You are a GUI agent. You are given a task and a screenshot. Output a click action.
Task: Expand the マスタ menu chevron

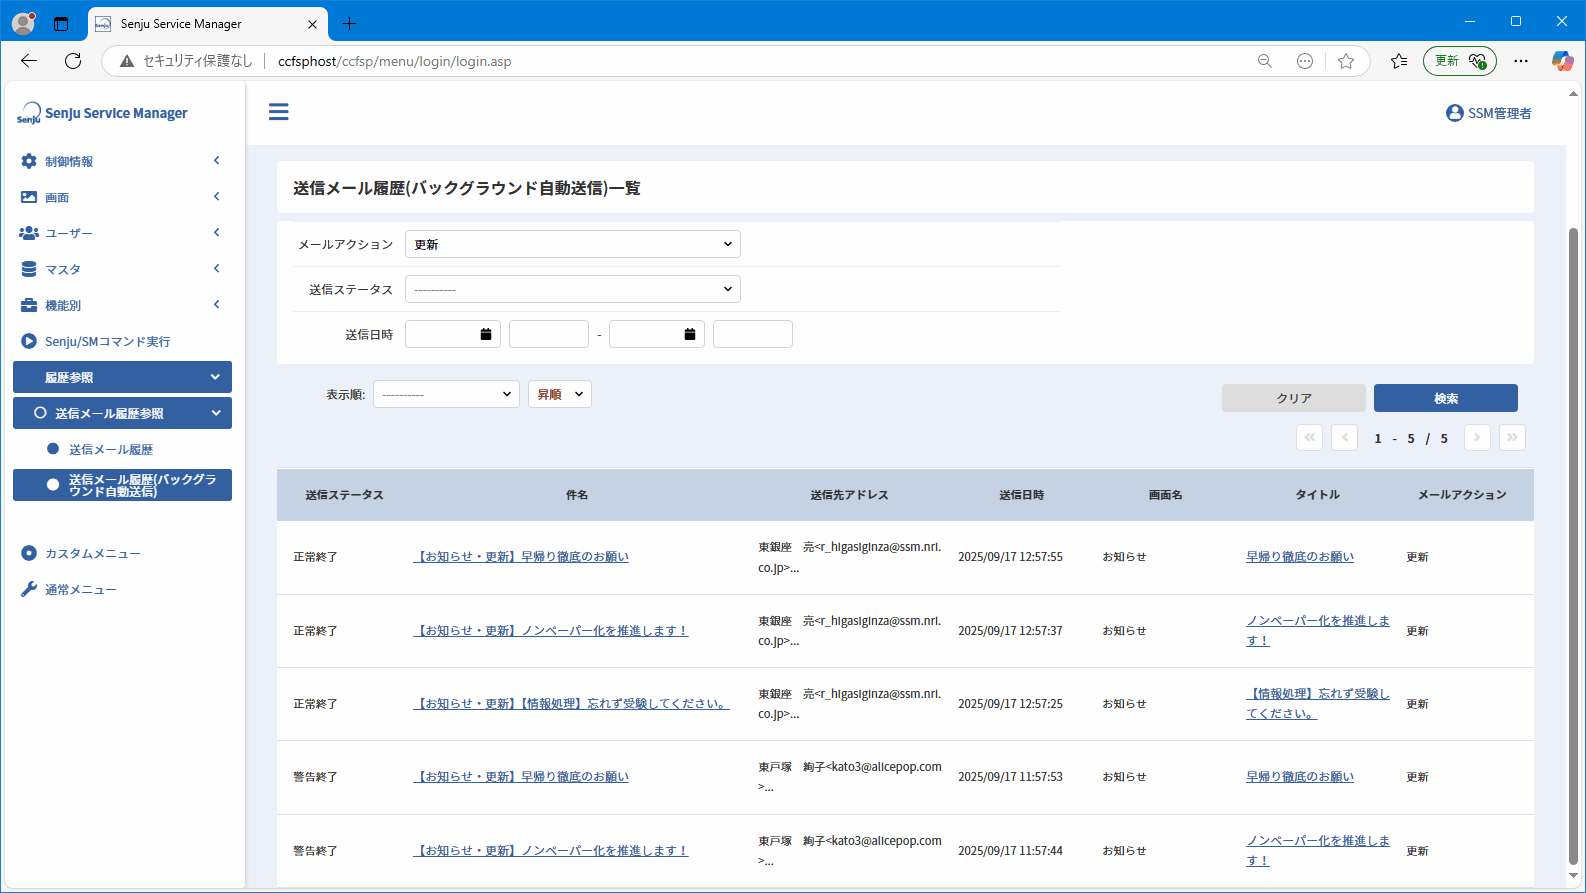tap(217, 268)
